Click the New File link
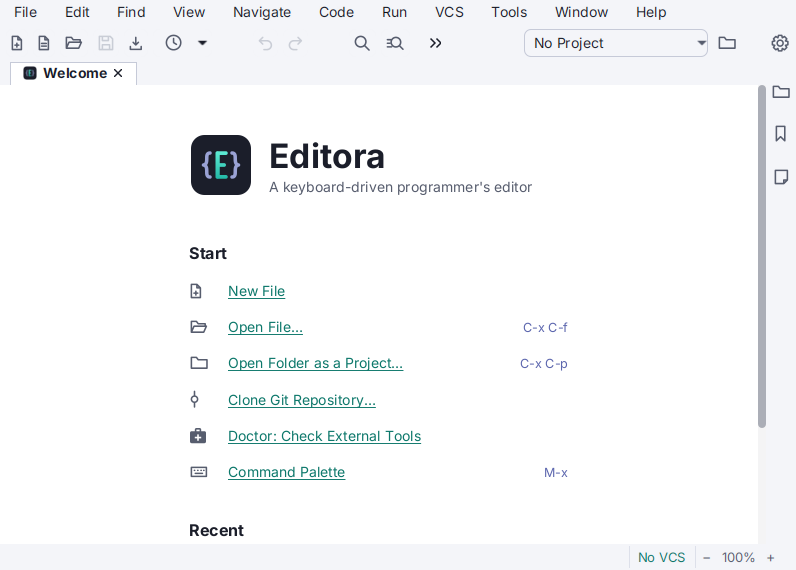Viewport: 796px width, 570px height. coord(256,291)
